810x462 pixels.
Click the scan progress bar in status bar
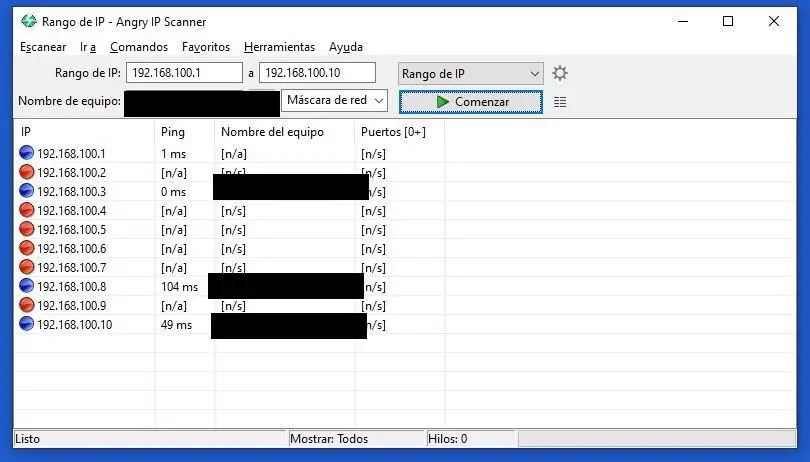(657, 439)
